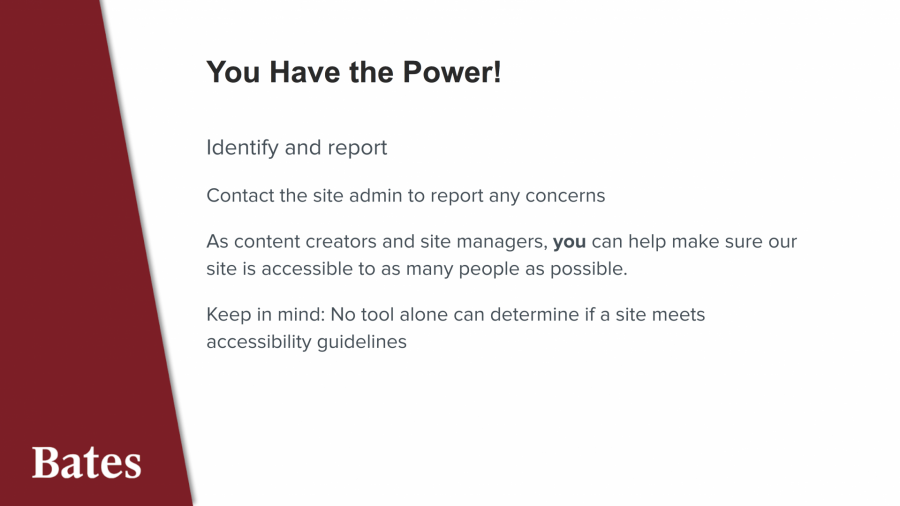This screenshot has height=506, width=900.
Task: Click the words "accessibility guidelines"
Action: click(x=306, y=342)
